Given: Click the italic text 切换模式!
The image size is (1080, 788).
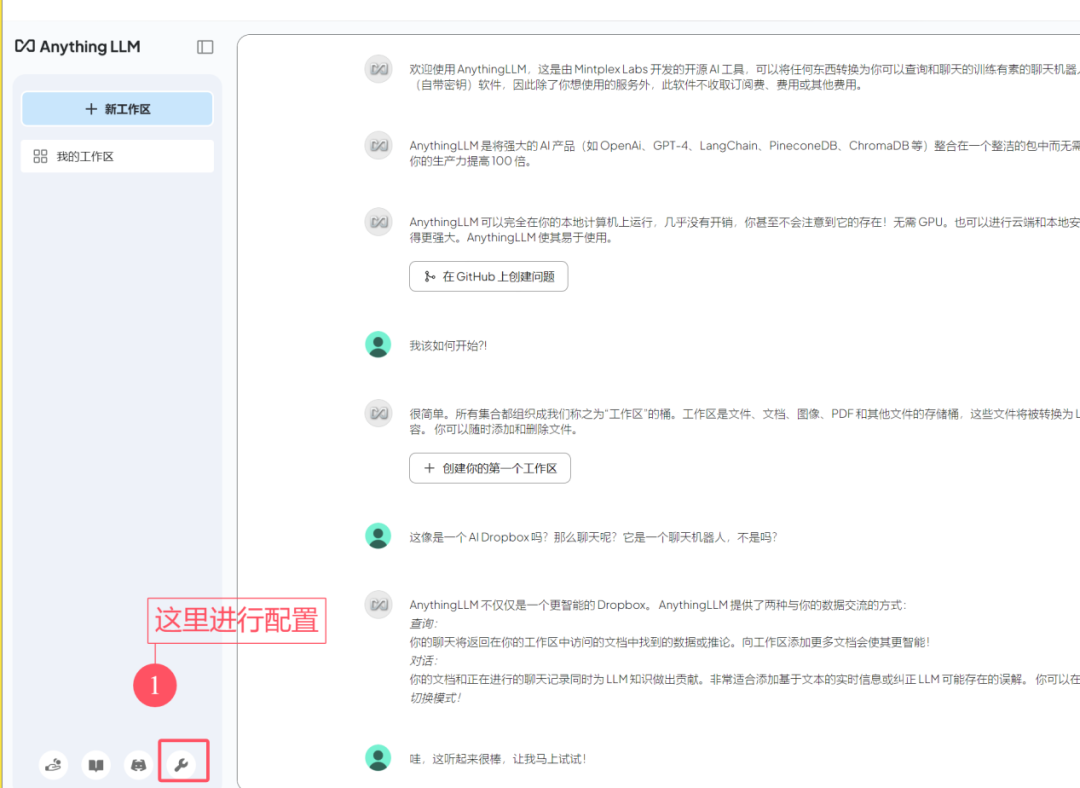Looking at the screenshot, I should (435, 698).
